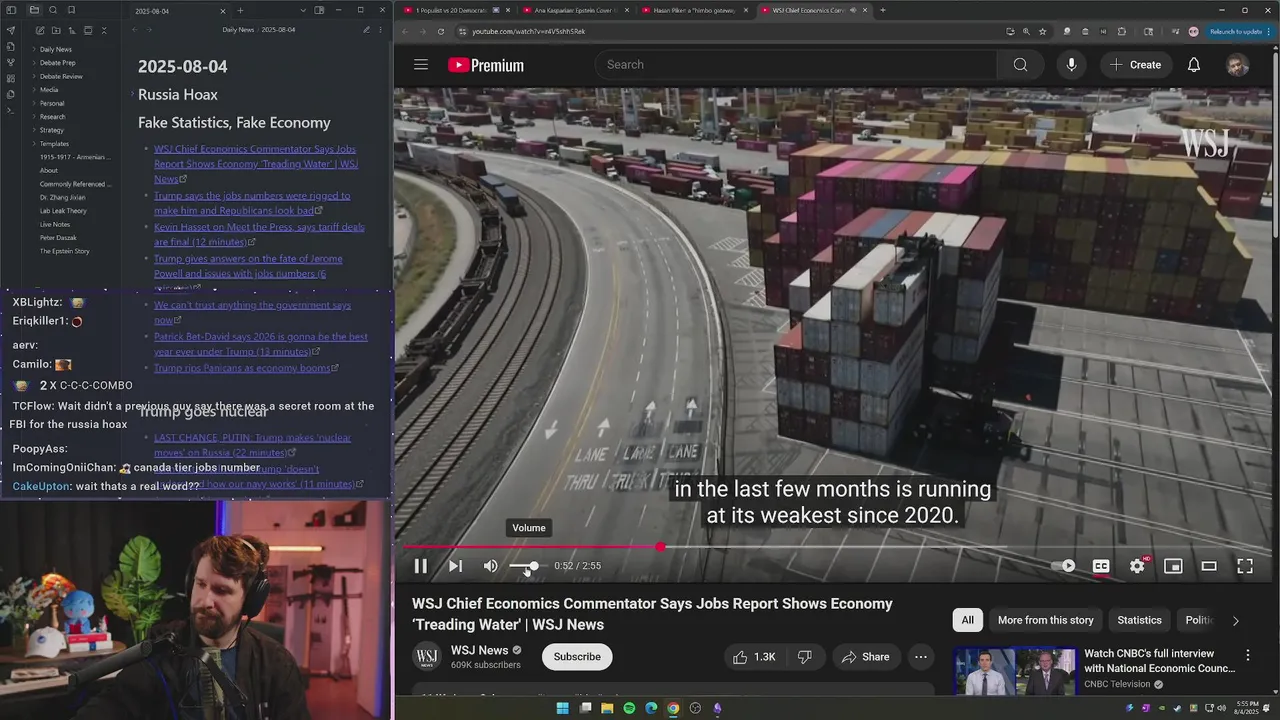Reload the YouTube page
Screen dimensions: 1280x720
(441, 31)
